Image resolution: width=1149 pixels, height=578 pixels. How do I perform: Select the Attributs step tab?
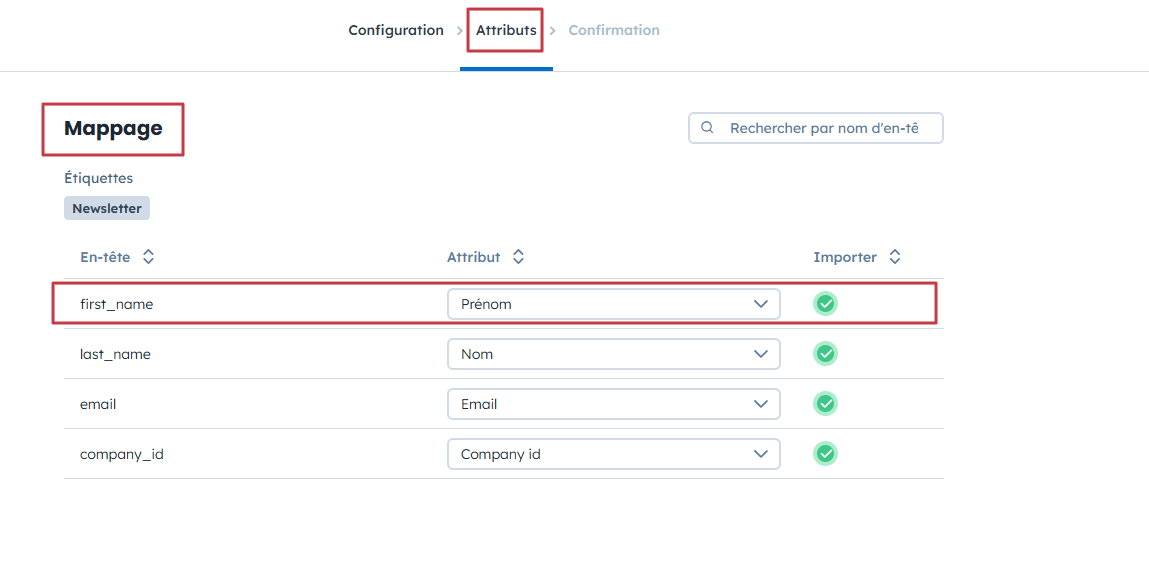[506, 30]
